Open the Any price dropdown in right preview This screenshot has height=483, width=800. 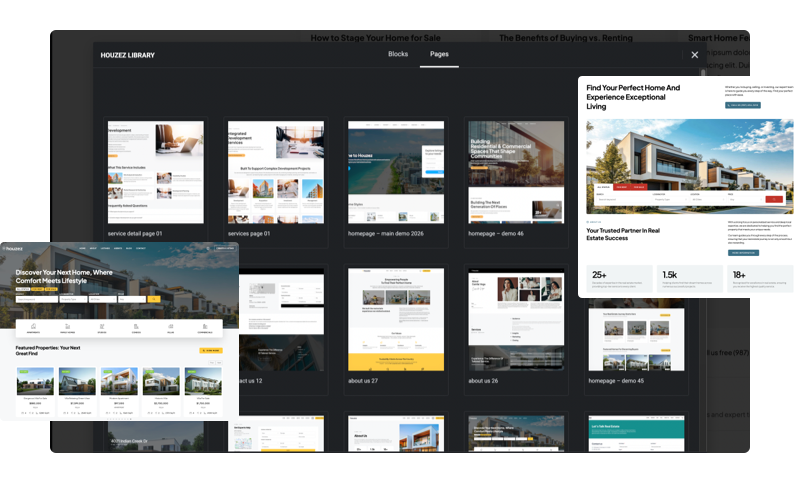pyautogui.click(x=745, y=199)
